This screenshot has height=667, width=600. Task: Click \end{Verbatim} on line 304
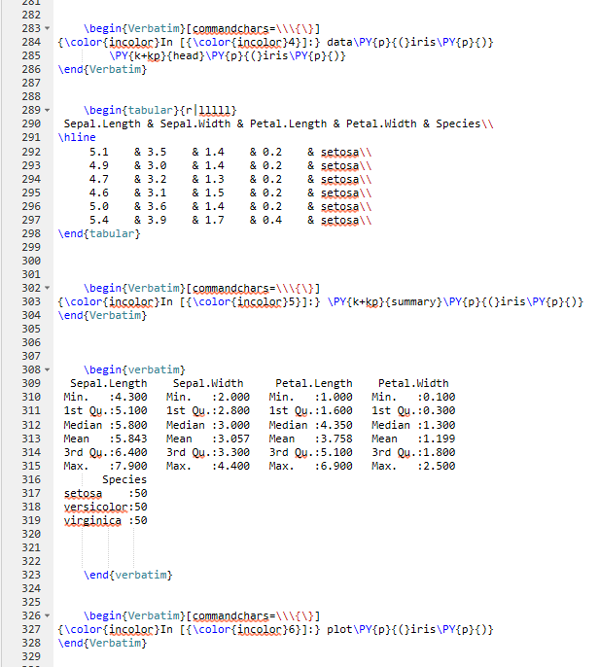click(103, 315)
